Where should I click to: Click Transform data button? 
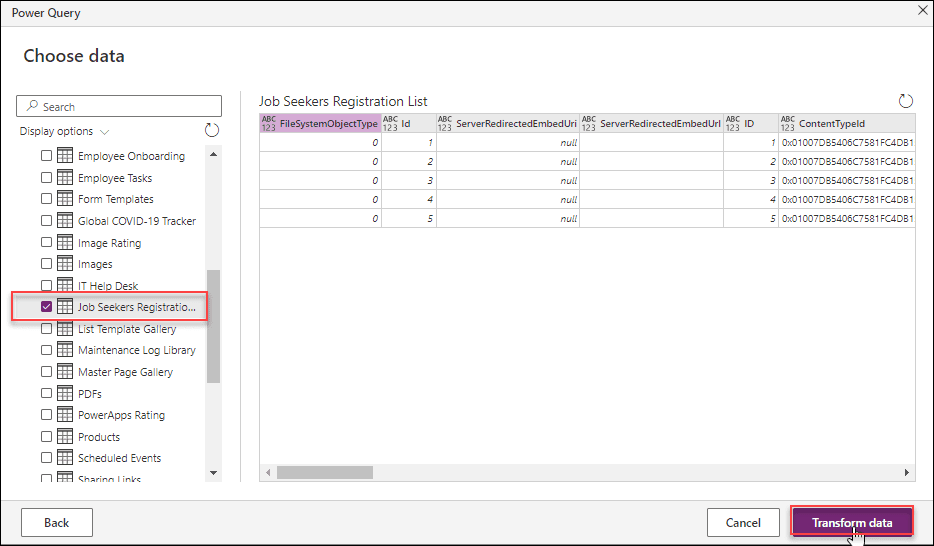tap(852, 522)
